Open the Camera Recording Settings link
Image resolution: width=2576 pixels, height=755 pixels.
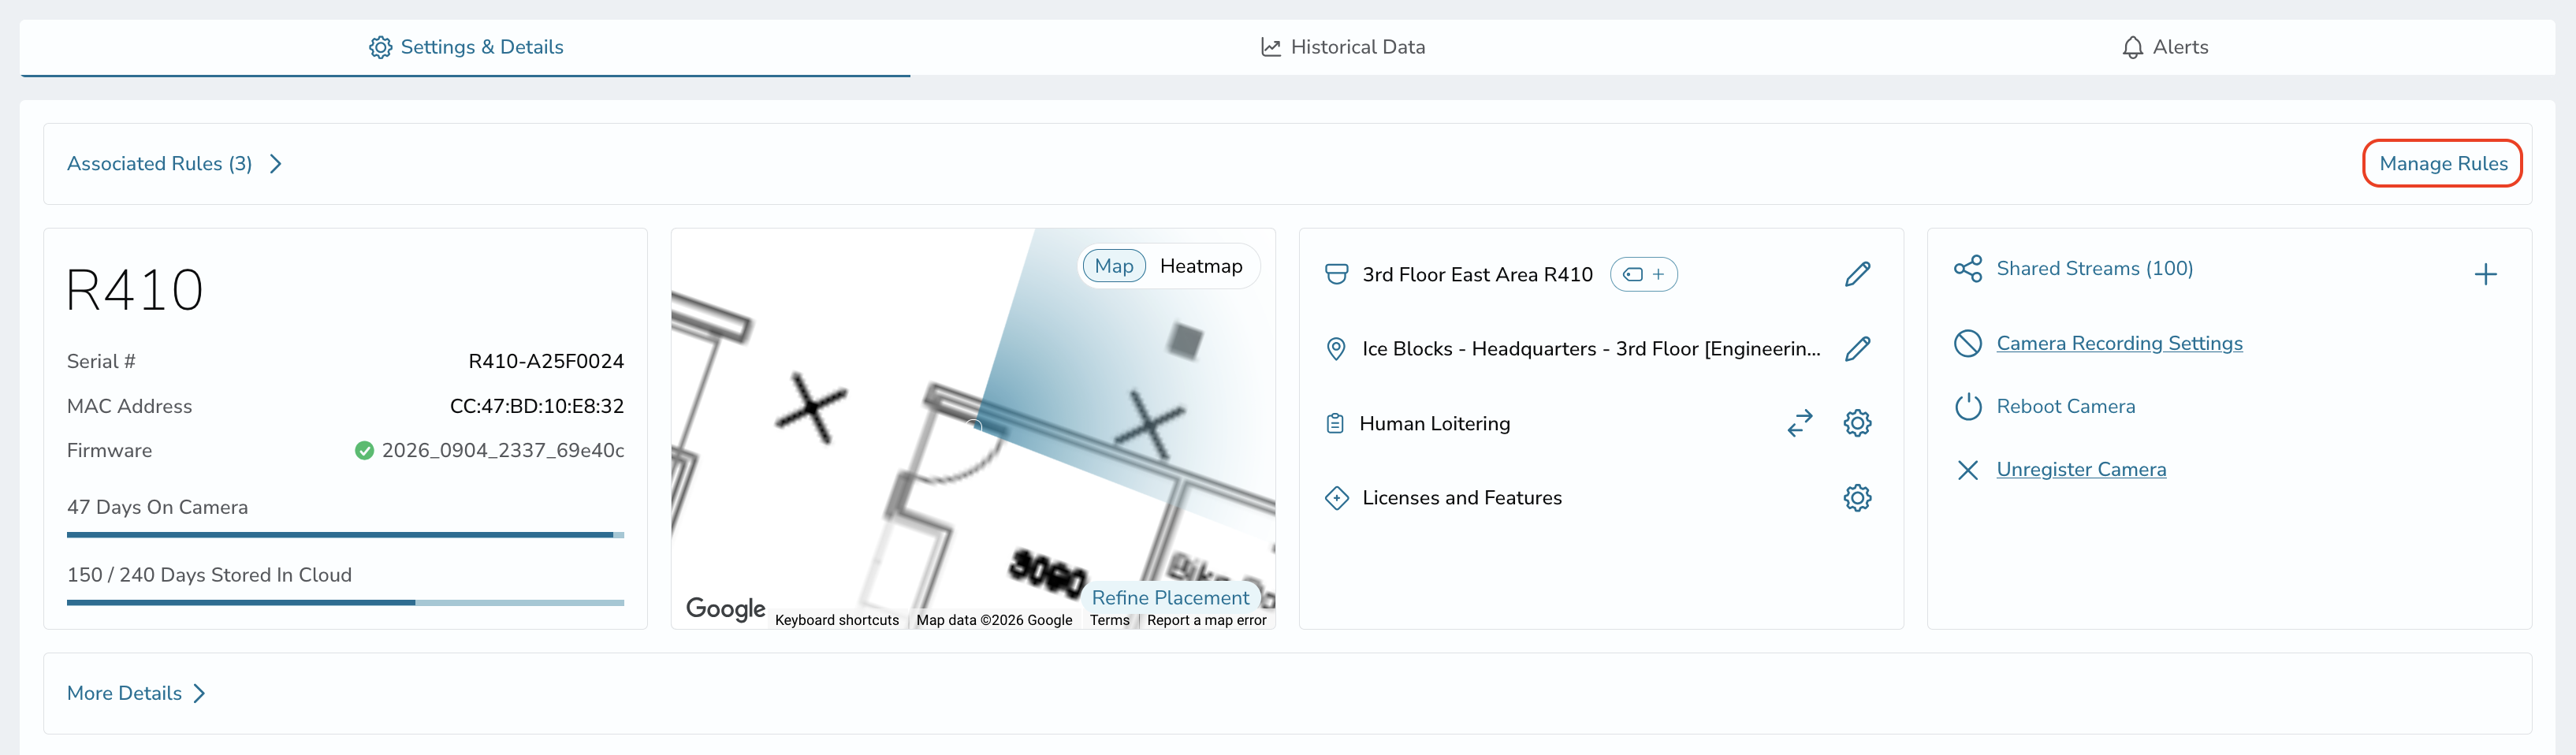pos(2119,344)
